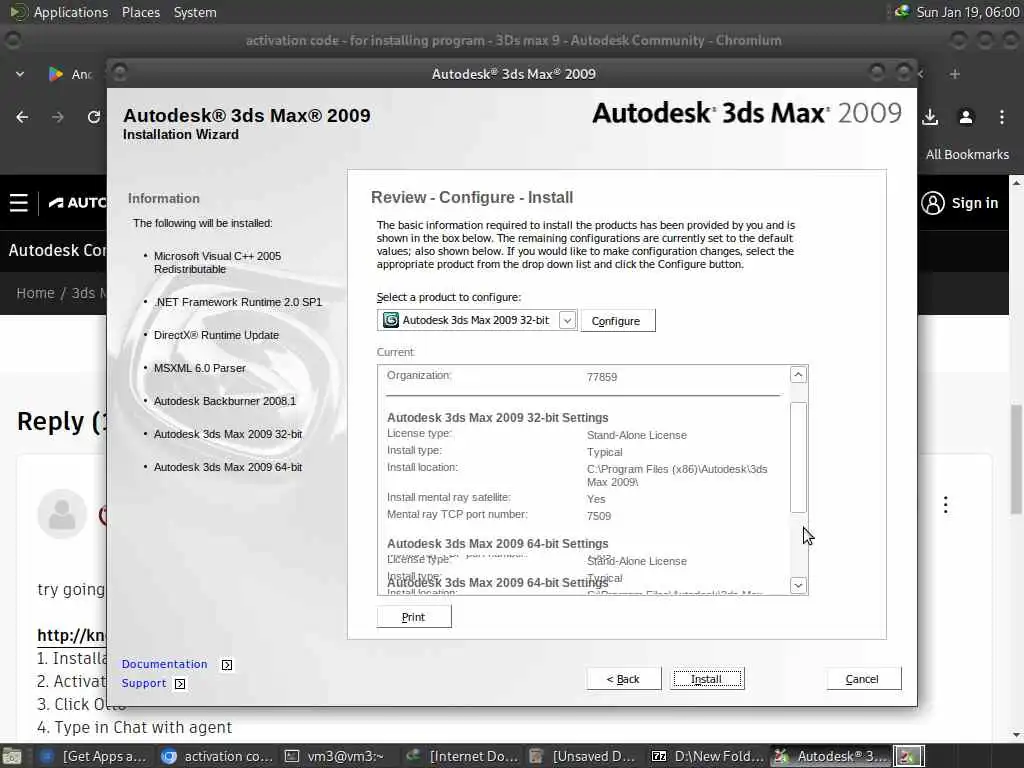Click the page scrollbar in Chromium
This screenshot has height=768, width=1024.
[x=1016, y=459]
